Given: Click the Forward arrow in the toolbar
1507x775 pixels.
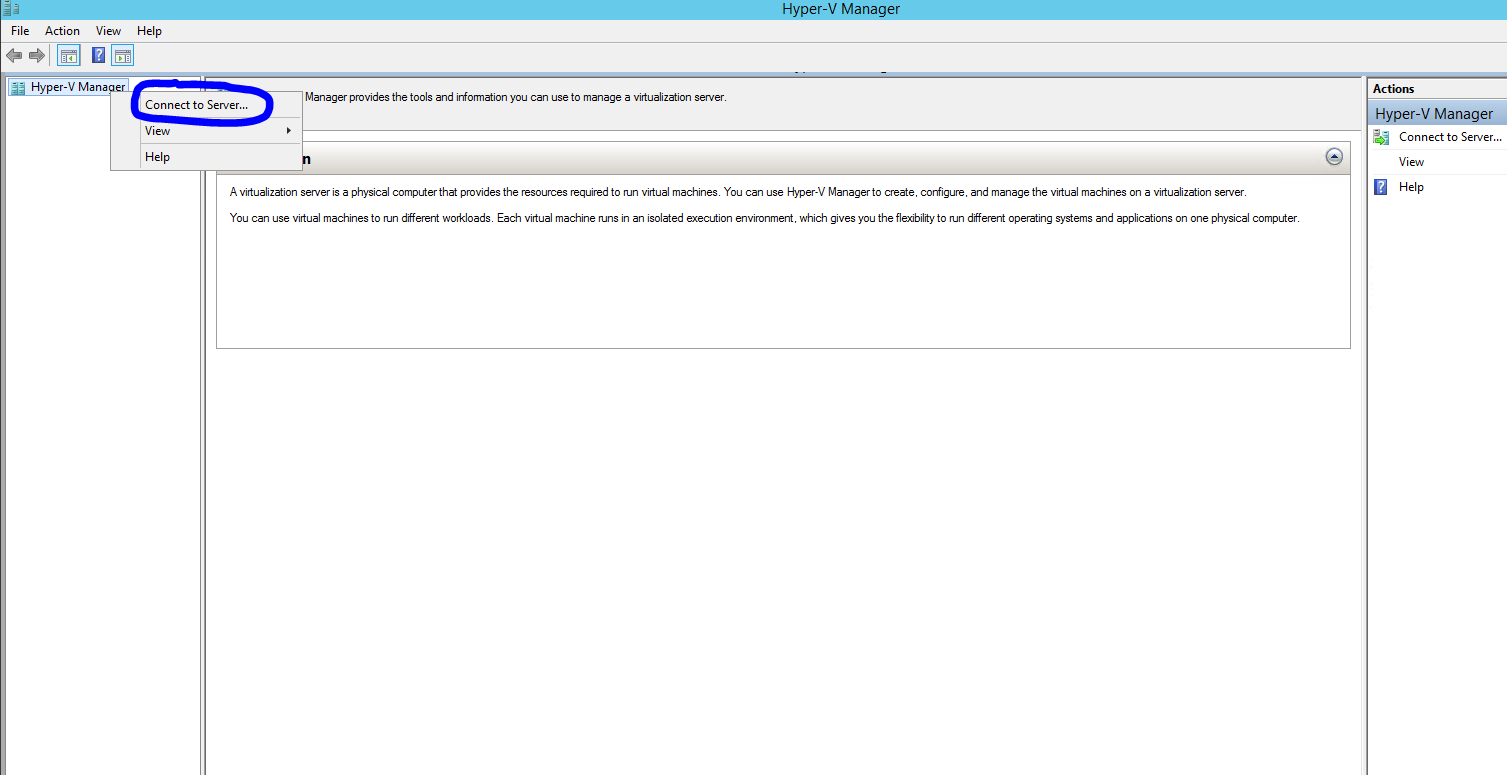Looking at the screenshot, I should 37,55.
